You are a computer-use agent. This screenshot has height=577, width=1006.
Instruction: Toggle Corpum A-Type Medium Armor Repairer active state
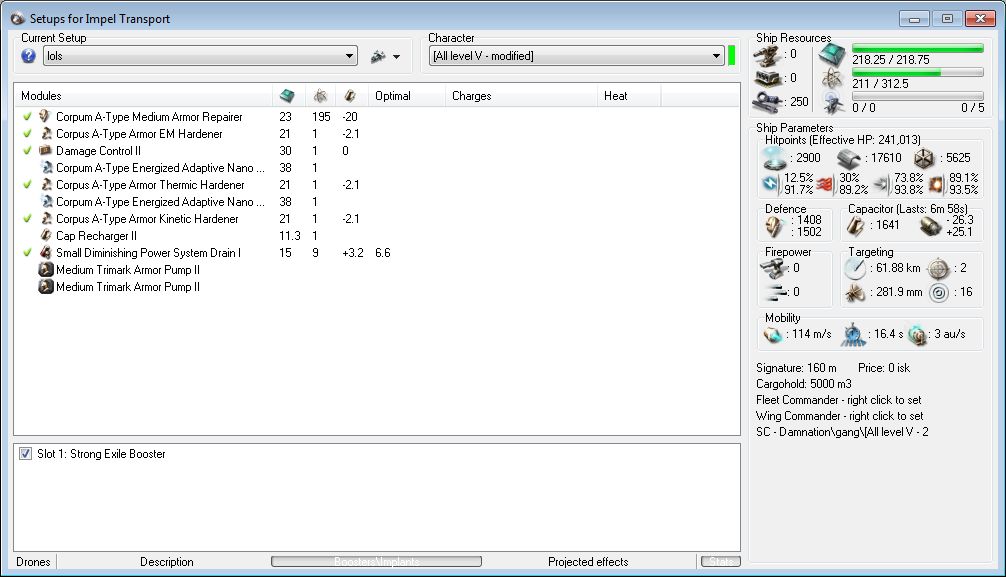[27, 117]
